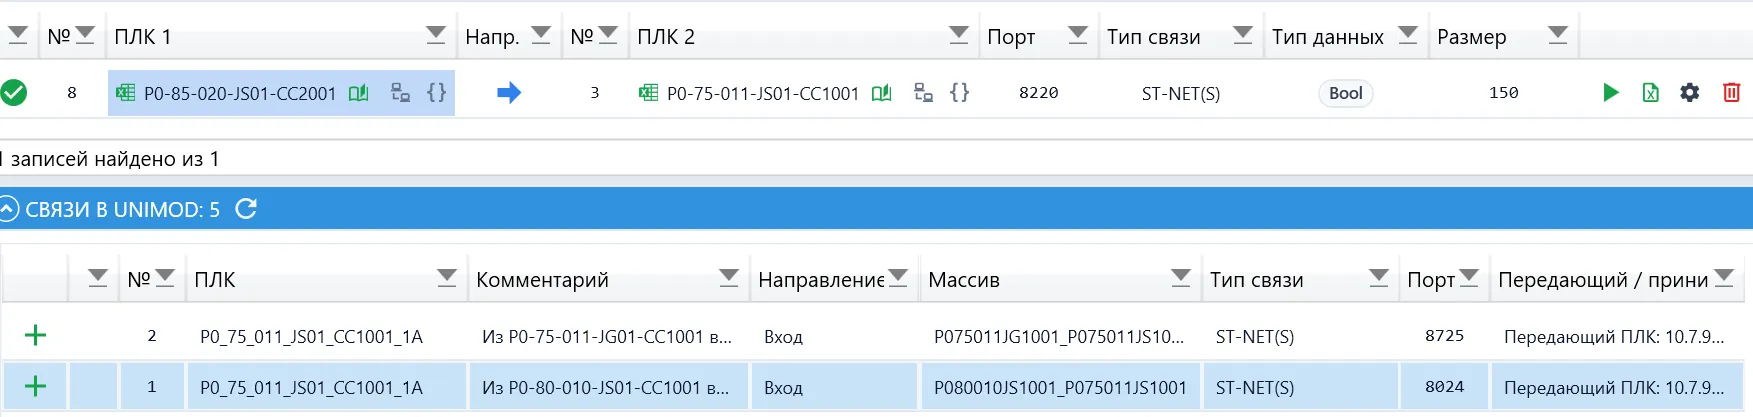1753x417 pixels.
Task: Open filter for Передающий / прини column
Action: pyautogui.click(x=1724, y=279)
